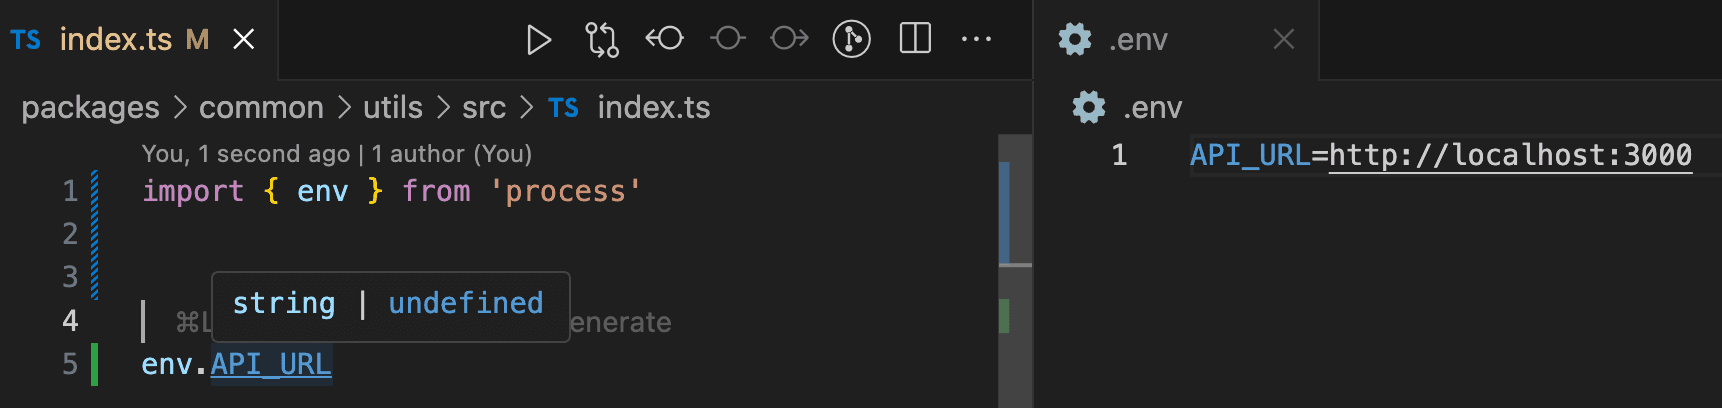1722x408 pixels.
Task: Split the editor to the right
Action: coord(915,39)
